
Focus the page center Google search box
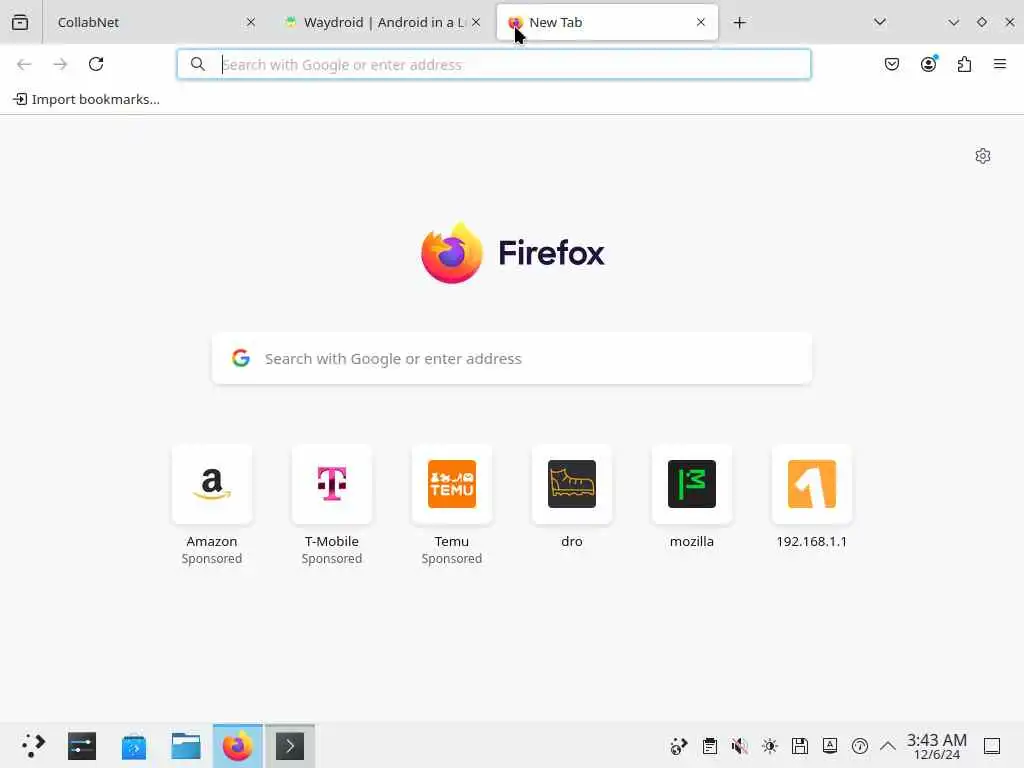512,359
